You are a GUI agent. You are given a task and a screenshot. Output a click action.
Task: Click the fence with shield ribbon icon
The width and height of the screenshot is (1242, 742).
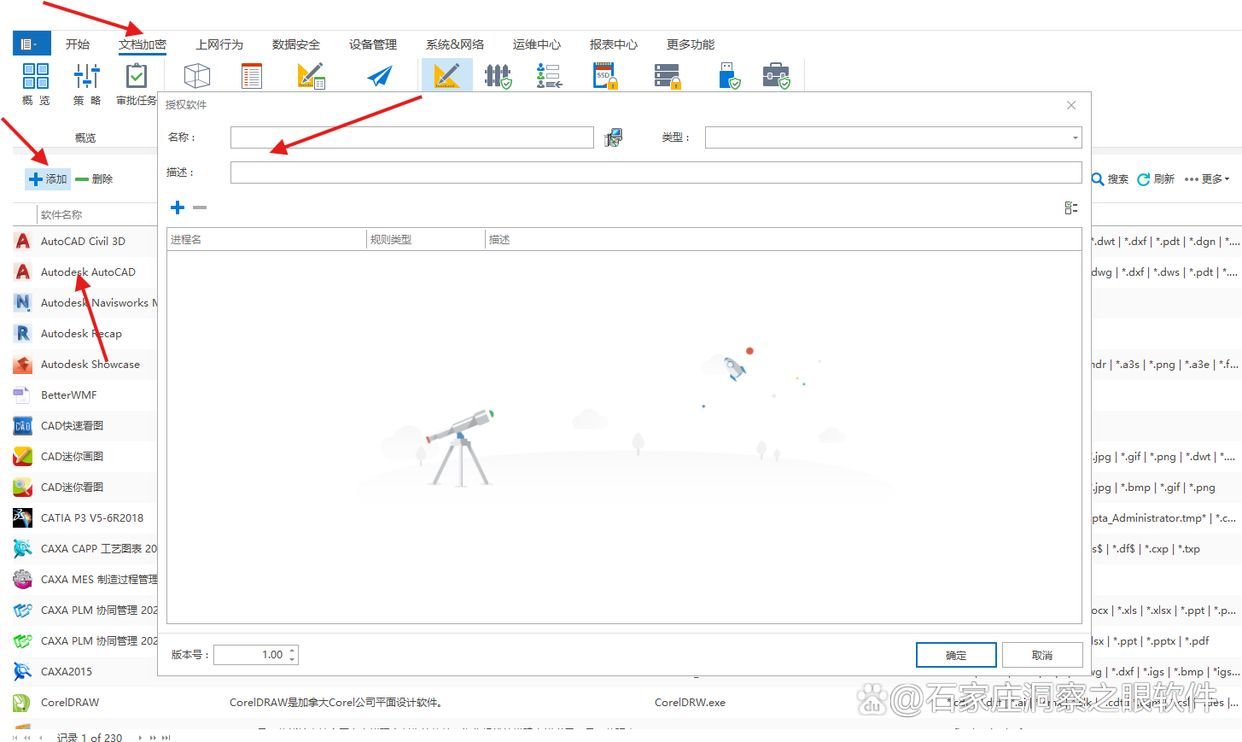click(x=498, y=76)
